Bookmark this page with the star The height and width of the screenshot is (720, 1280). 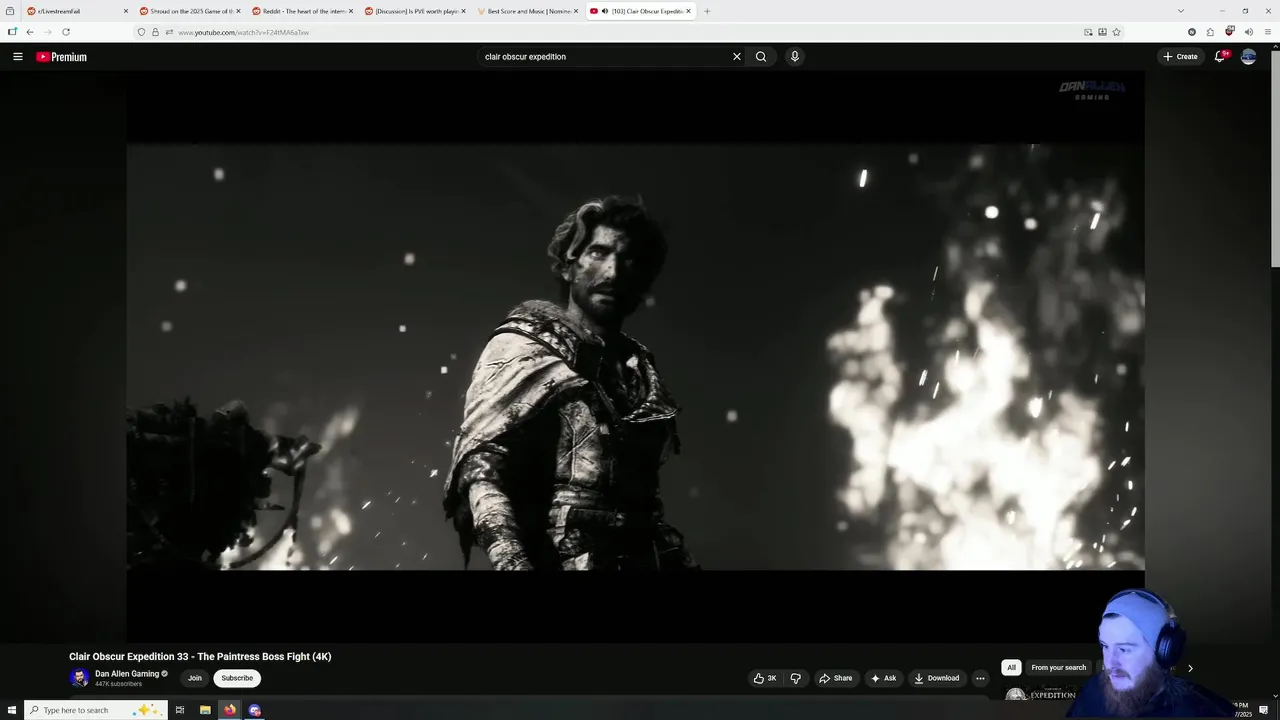point(1116,32)
